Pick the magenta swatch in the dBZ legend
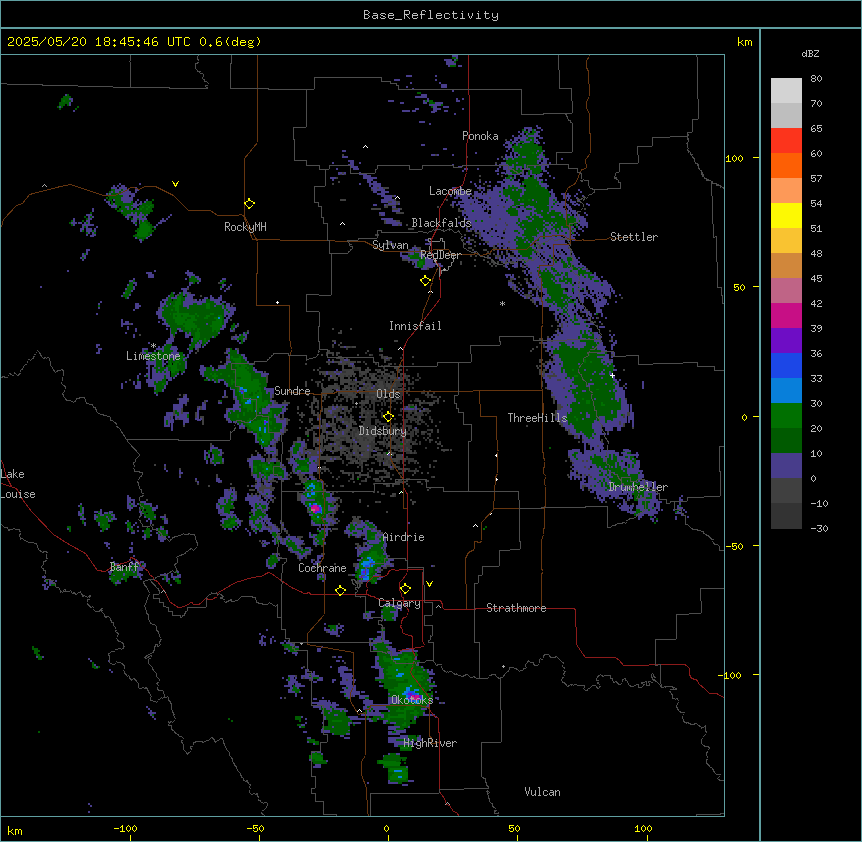Viewport: 862px width, 842px height. coord(786,315)
